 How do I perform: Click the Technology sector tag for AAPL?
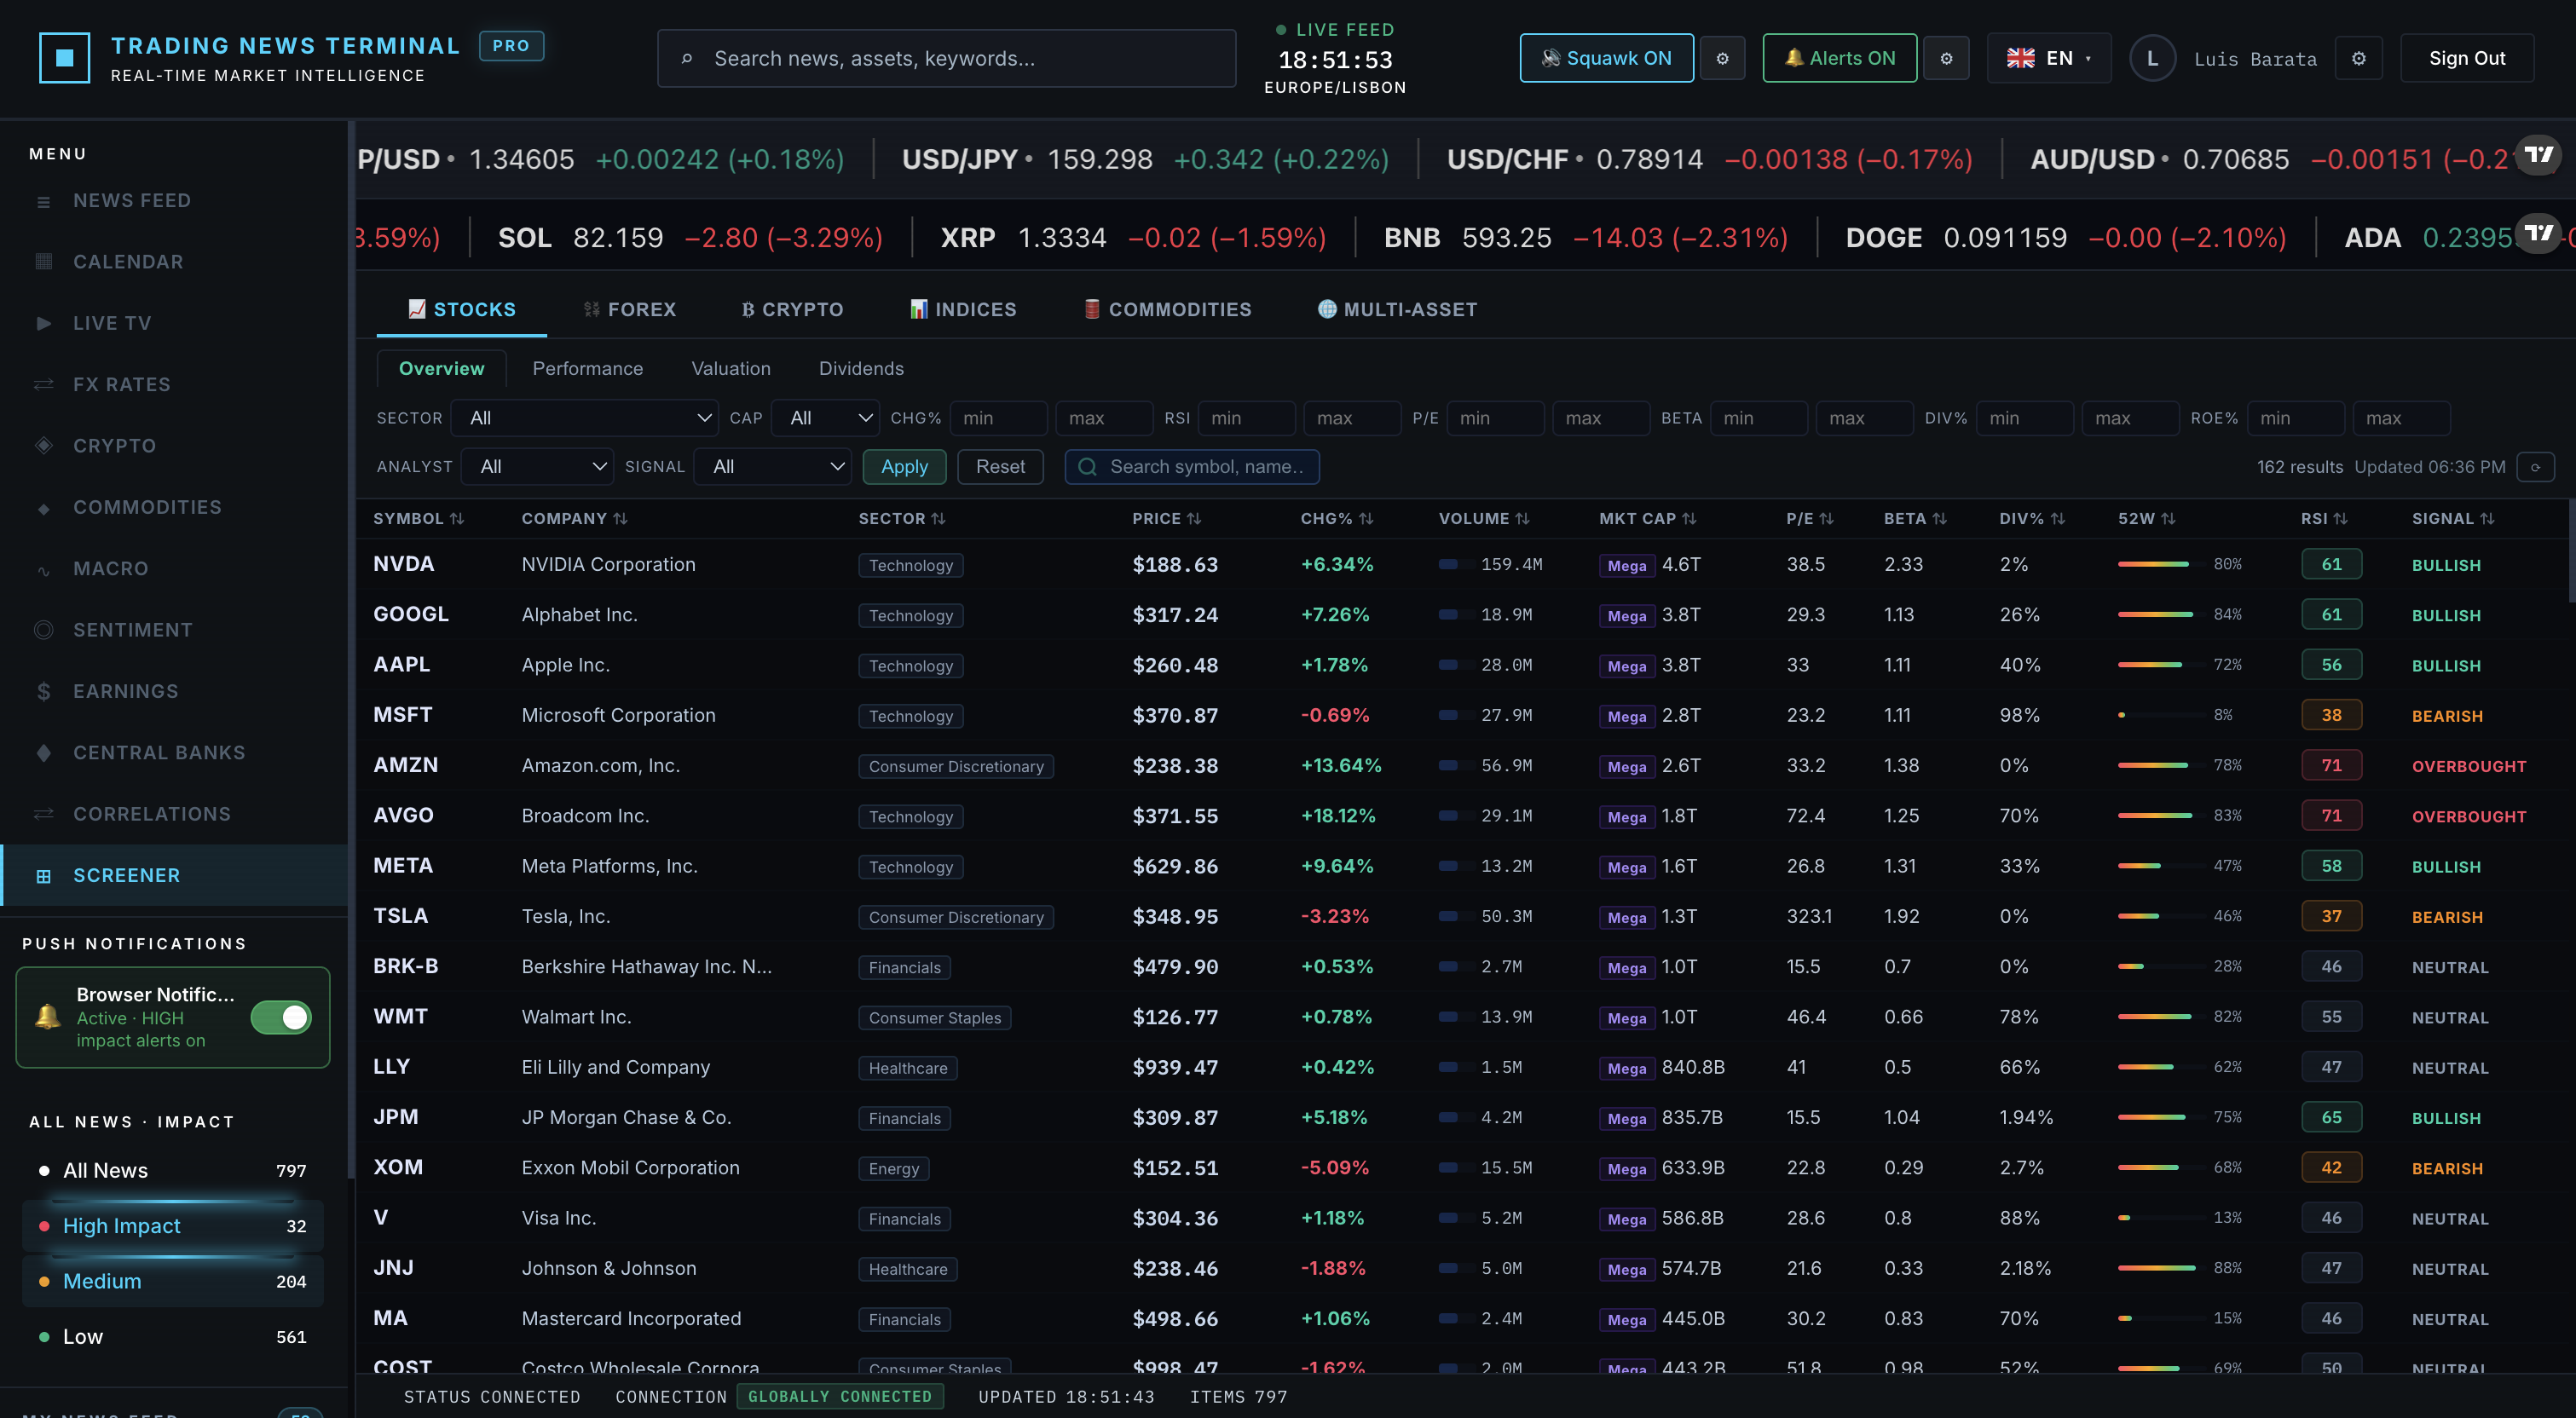click(x=910, y=666)
